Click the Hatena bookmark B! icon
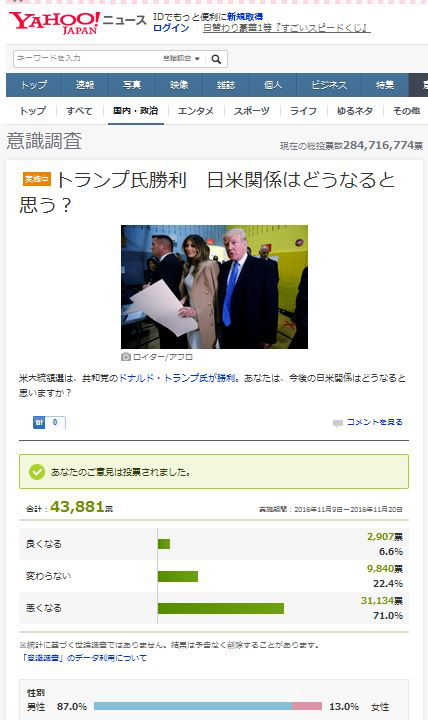Screen dimensions: 428x720 pyautogui.click(x=39, y=422)
